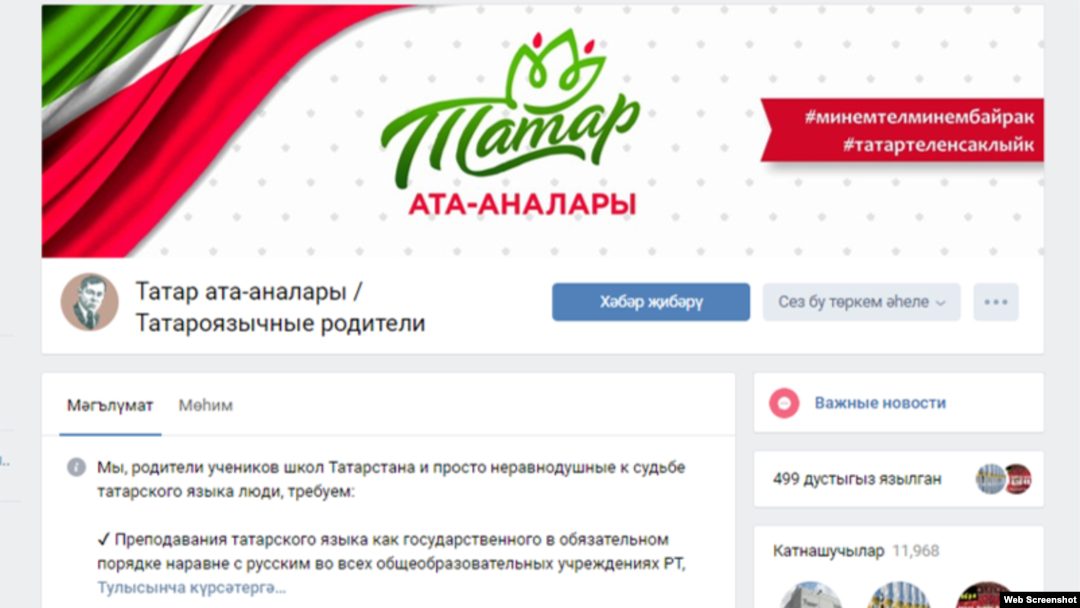Expand full description via Тулысынча күрсәтергә
1080x608 pixels.
pos(191,588)
